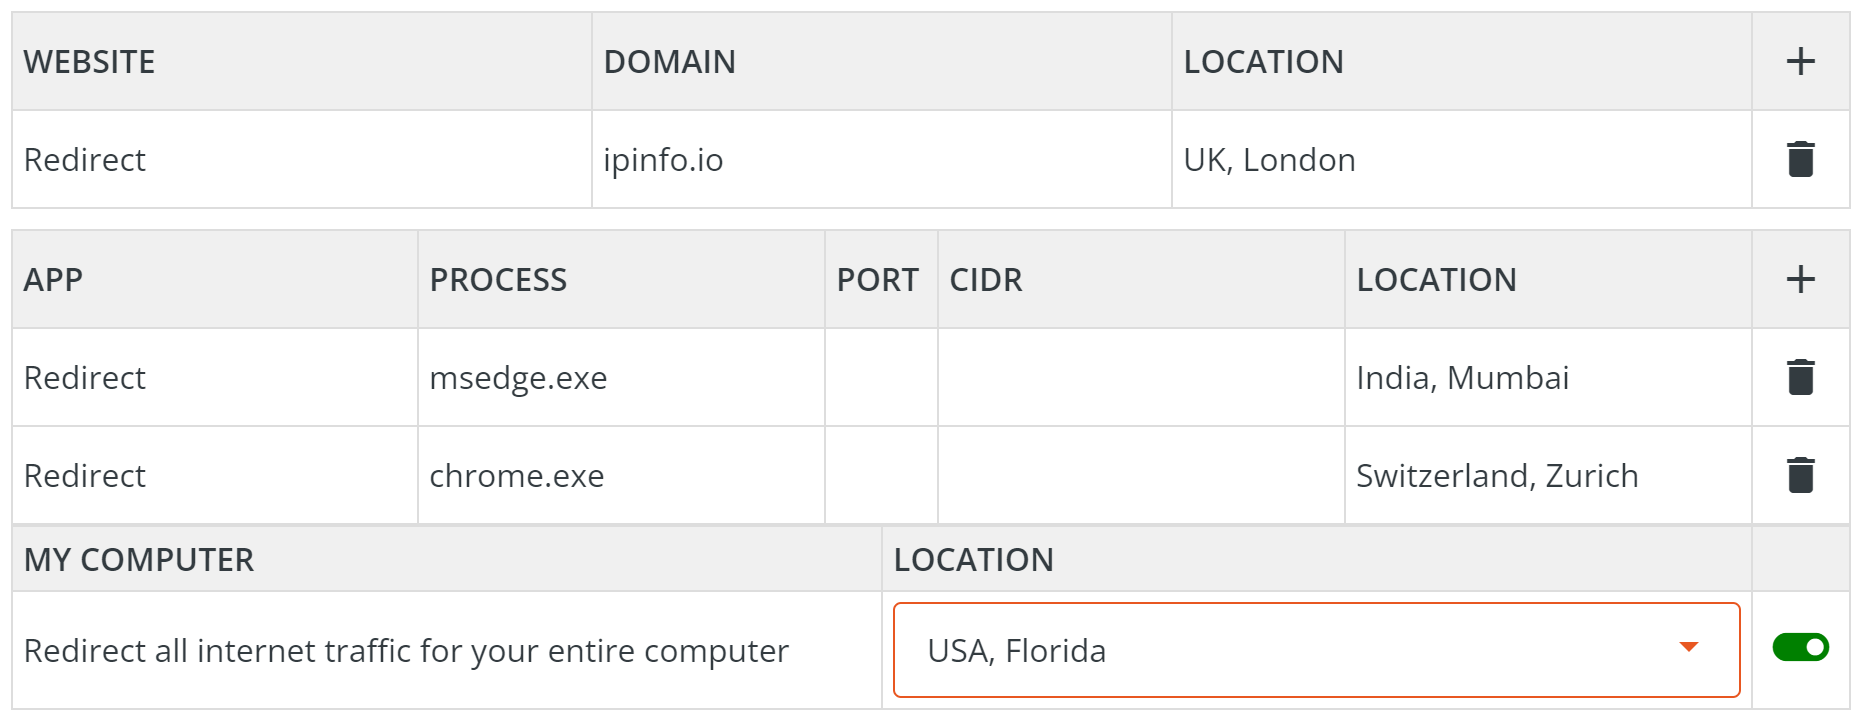Click the orange dropdown arrow for computer location
The width and height of the screenshot is (1863, 723).
(x=1690, y=648)
